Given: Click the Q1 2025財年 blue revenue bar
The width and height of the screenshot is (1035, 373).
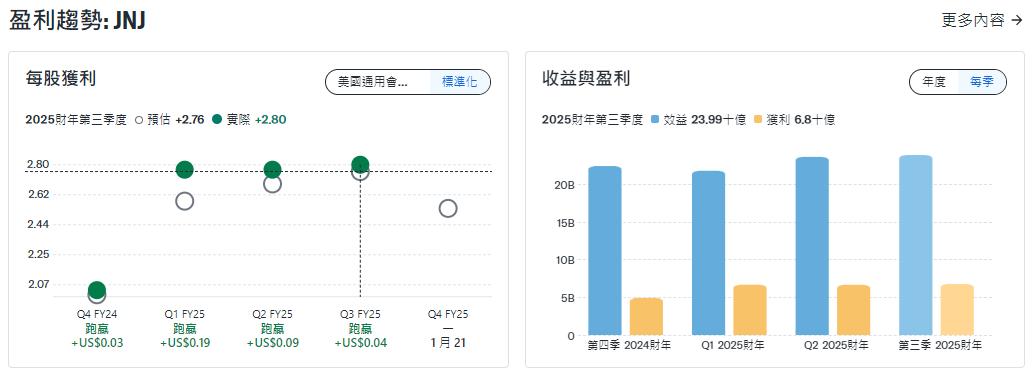Looking at the screenshot, I should (708, 253).
